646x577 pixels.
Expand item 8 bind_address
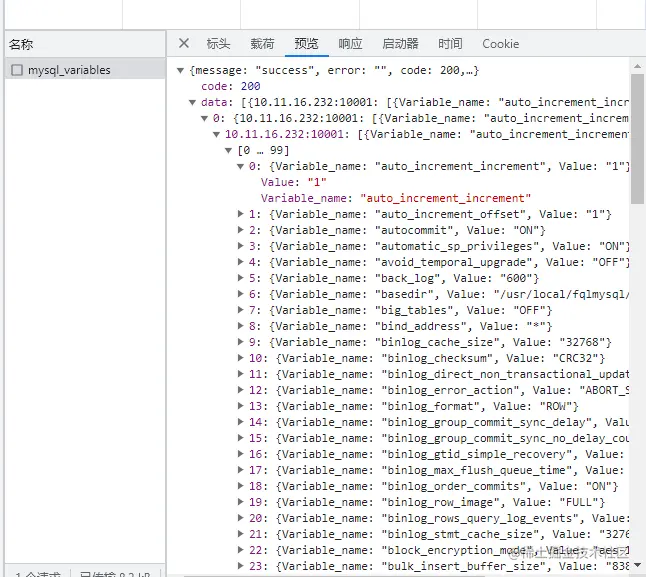[x=240, y=326]
